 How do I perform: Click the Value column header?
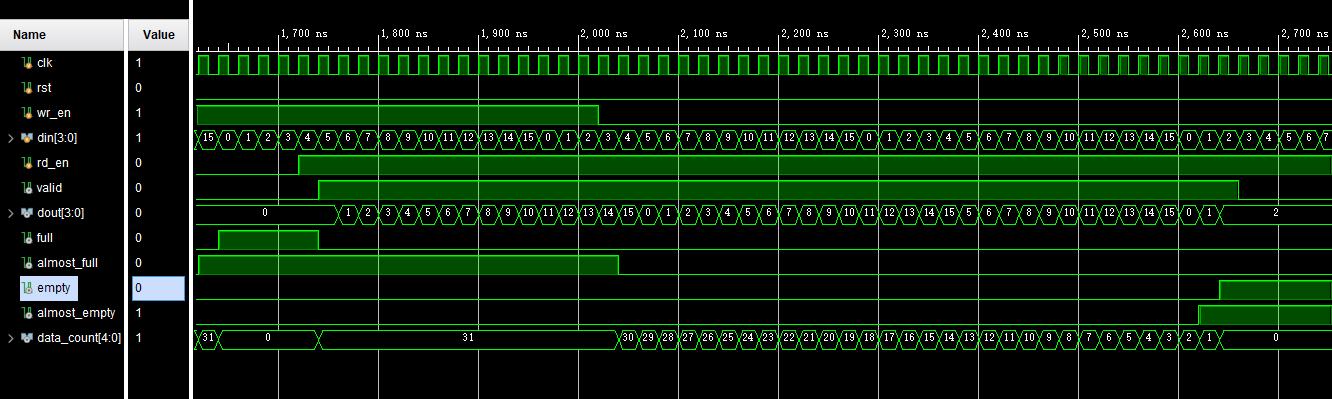[158, 35]
